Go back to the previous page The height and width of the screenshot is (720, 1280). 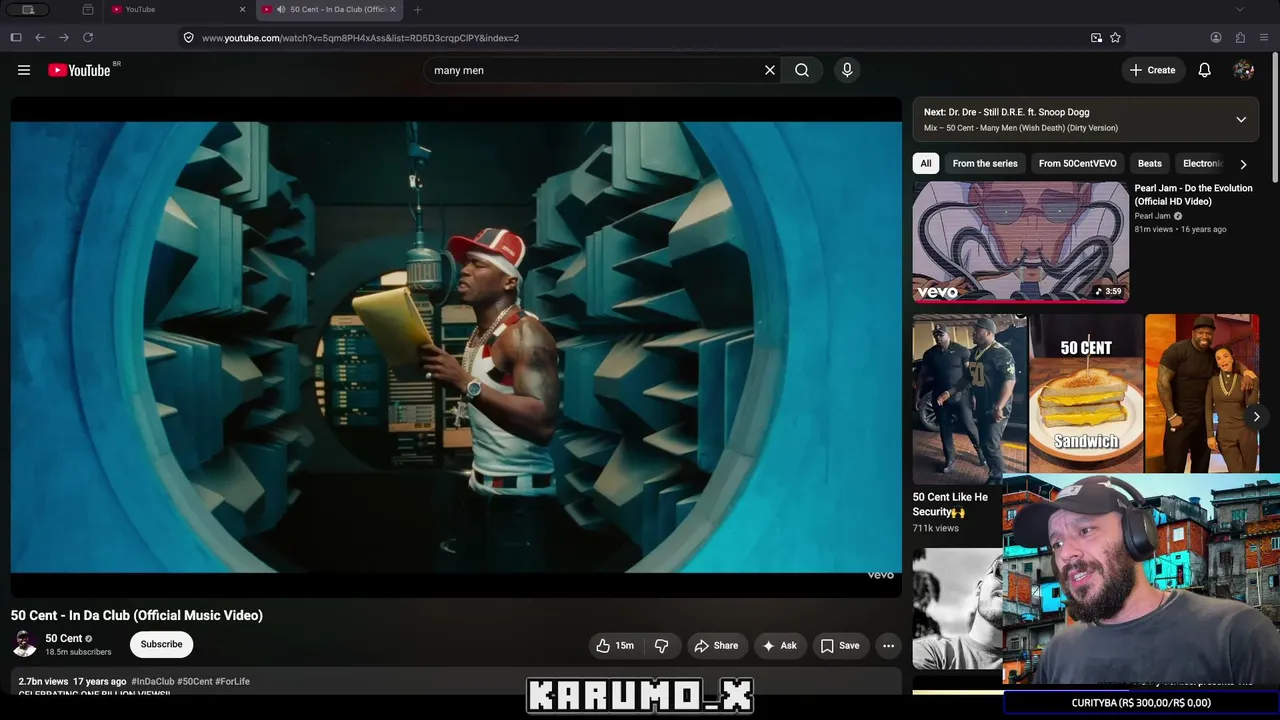tap(40, 37)
